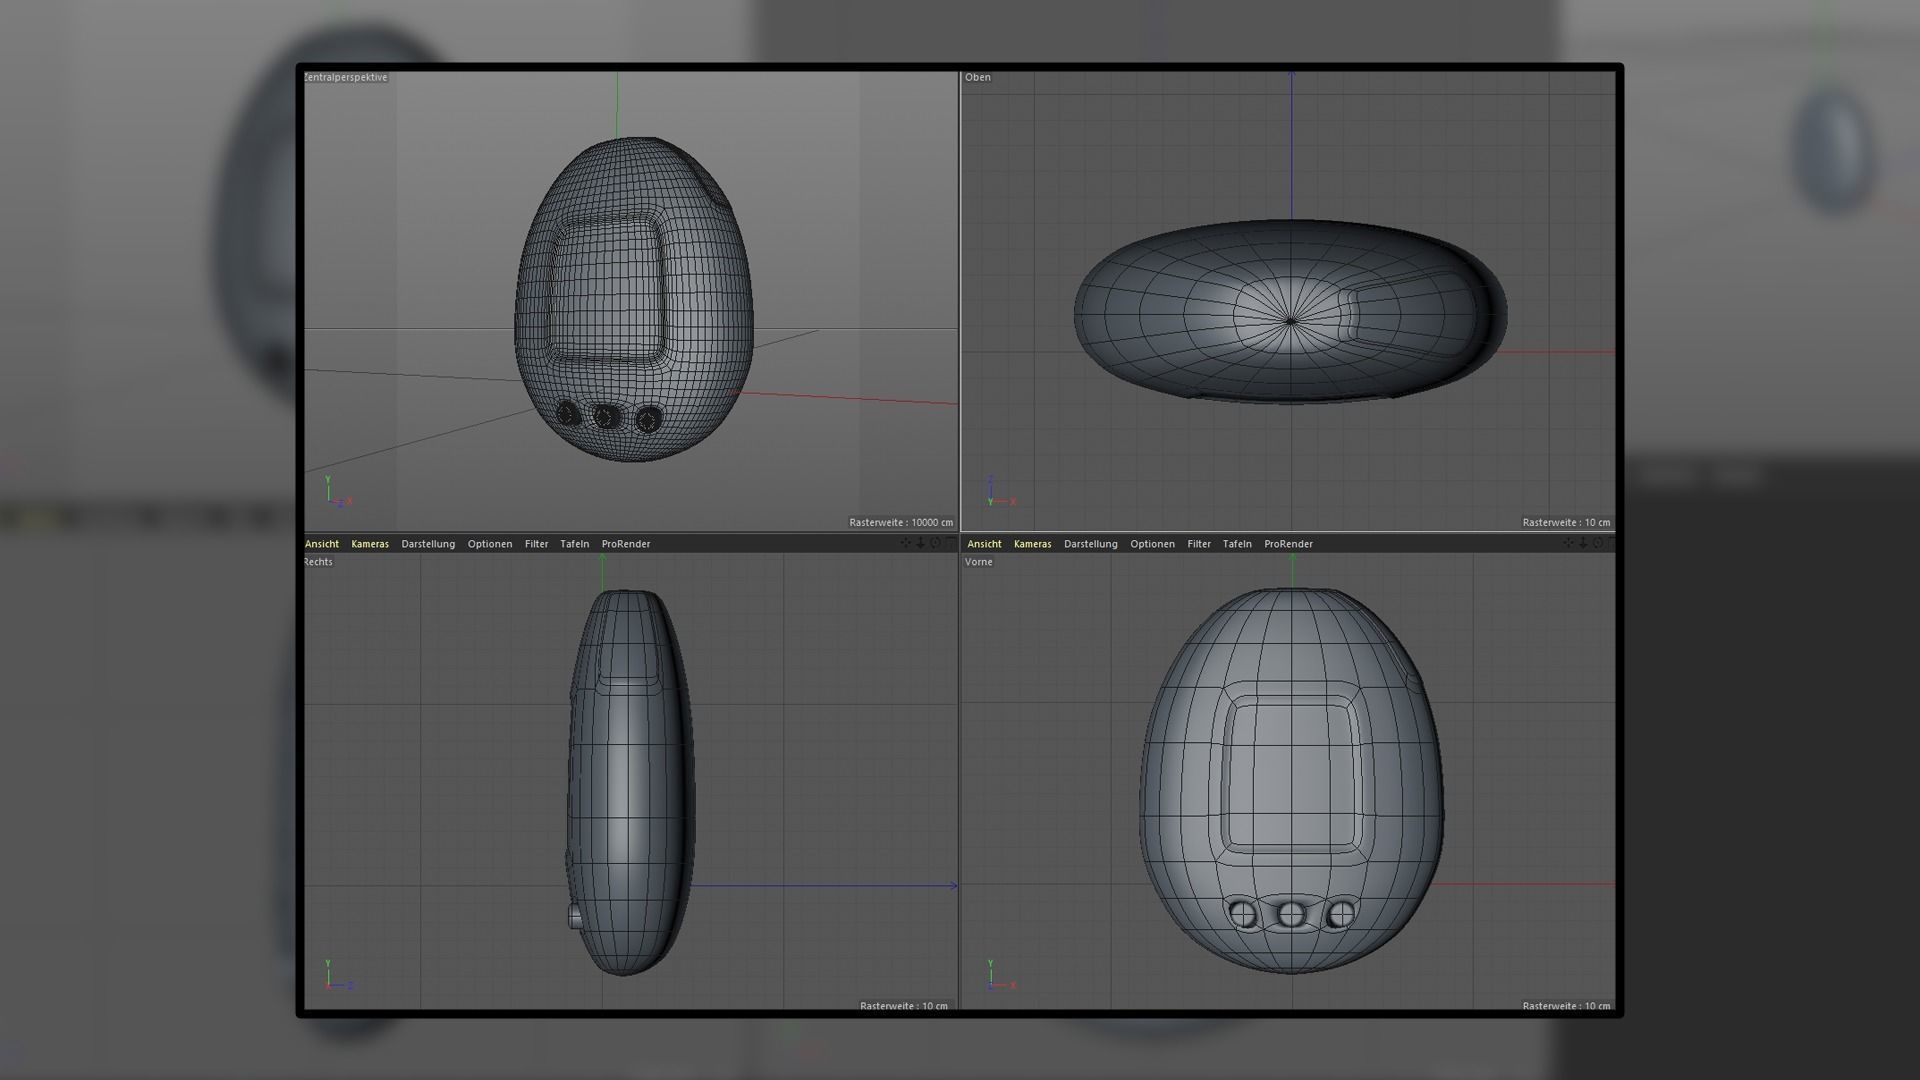The width and height of the screenshot is (1920, 1080).
Task: Open Optionen menu in Vorne viewport
Action: click(x=1152, y=544)
